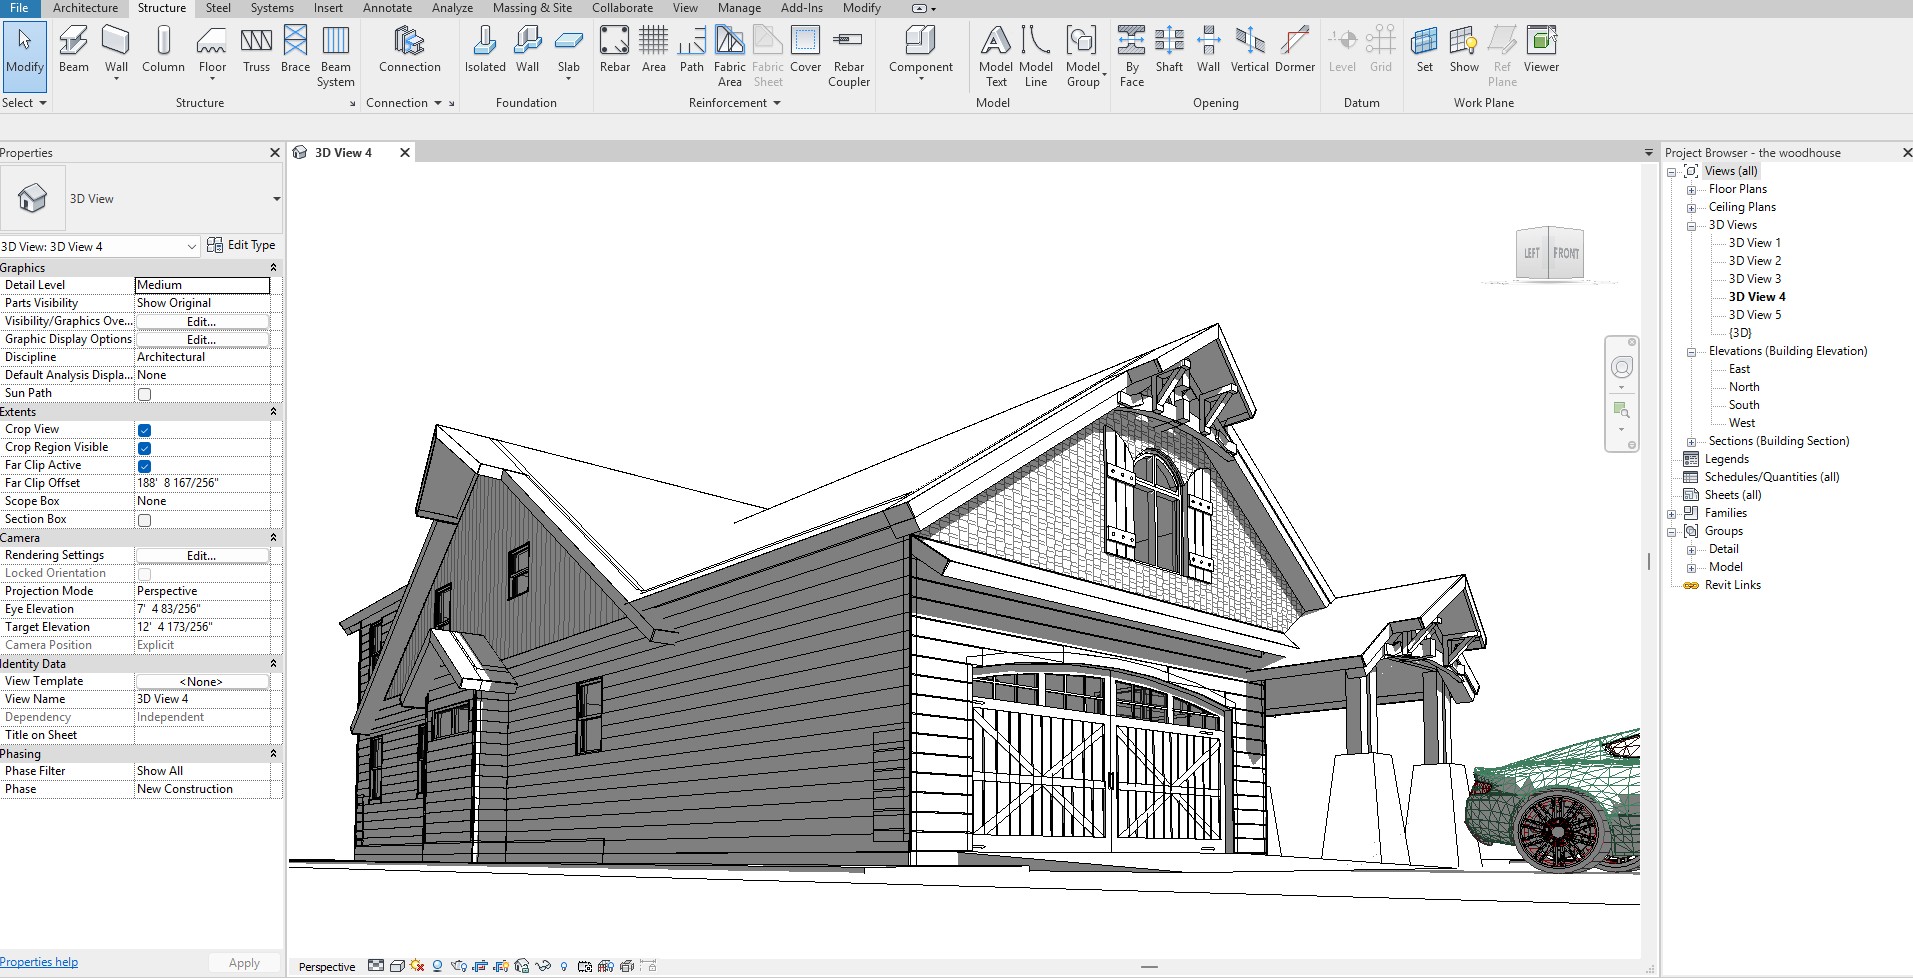Enable the Section Box checkbox

[144, 520]
